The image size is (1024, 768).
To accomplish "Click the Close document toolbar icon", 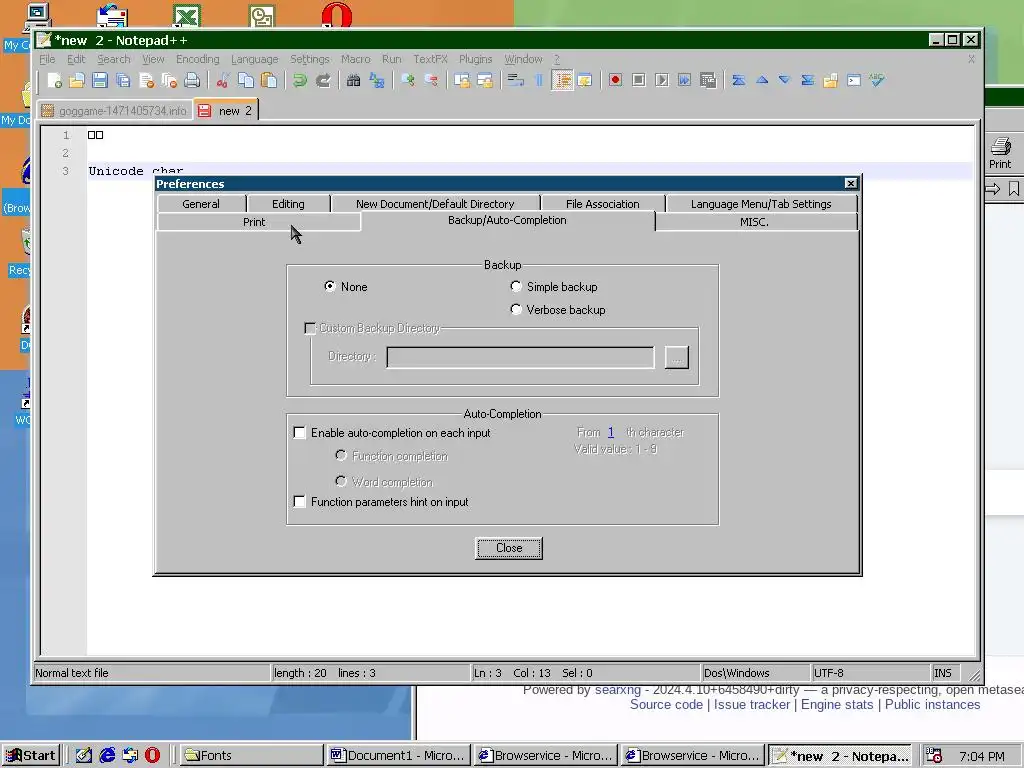I will point(146,80).
